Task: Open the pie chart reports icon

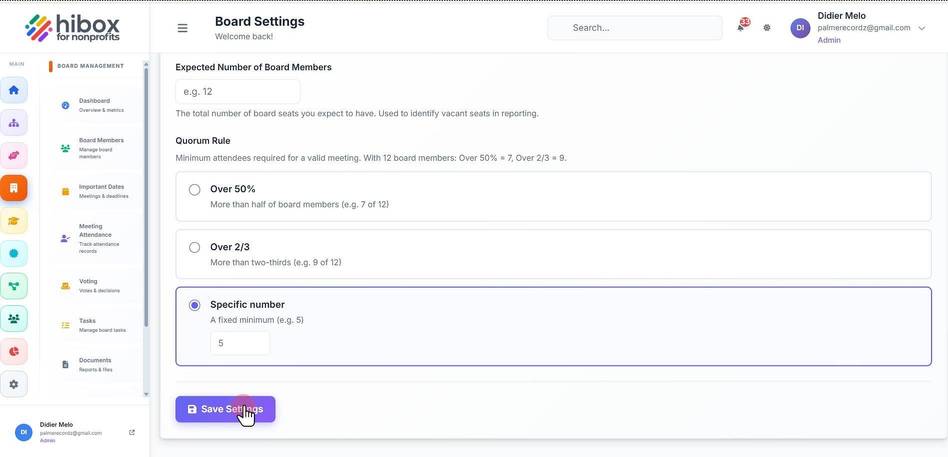Action: 14,351
